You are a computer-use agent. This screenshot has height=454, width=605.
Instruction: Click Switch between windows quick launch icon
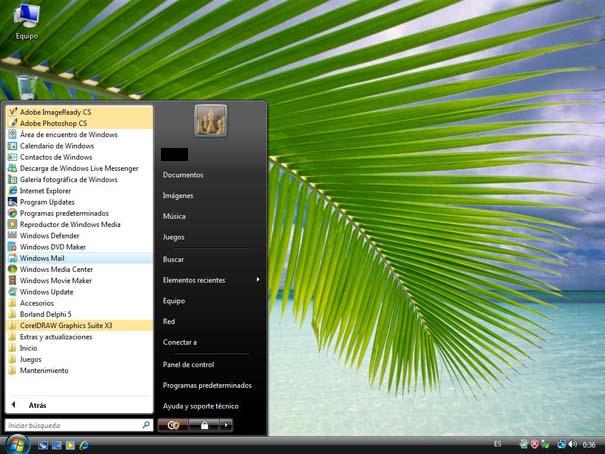(x=57, y=446)
